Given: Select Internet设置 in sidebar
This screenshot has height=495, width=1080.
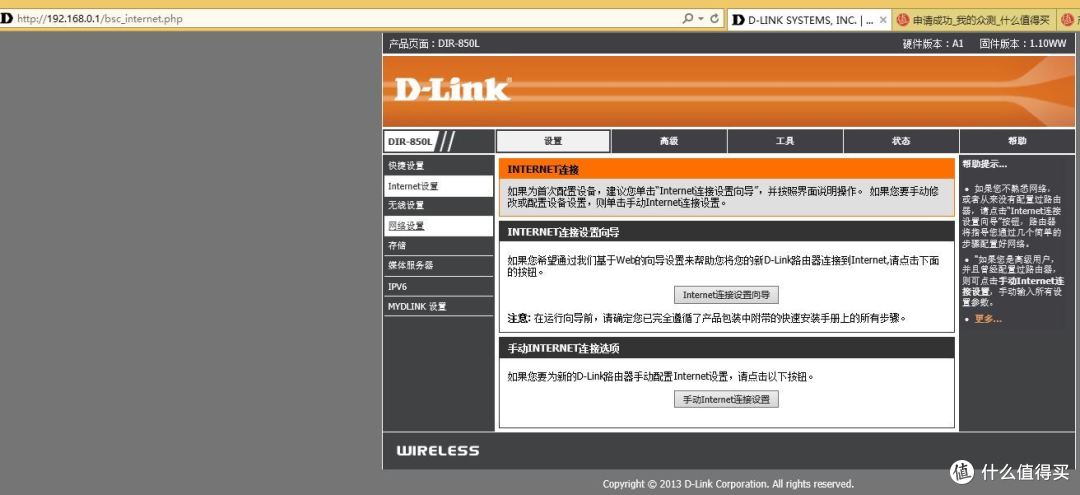Looking at the screenshot, I should [x=438, y=186].
